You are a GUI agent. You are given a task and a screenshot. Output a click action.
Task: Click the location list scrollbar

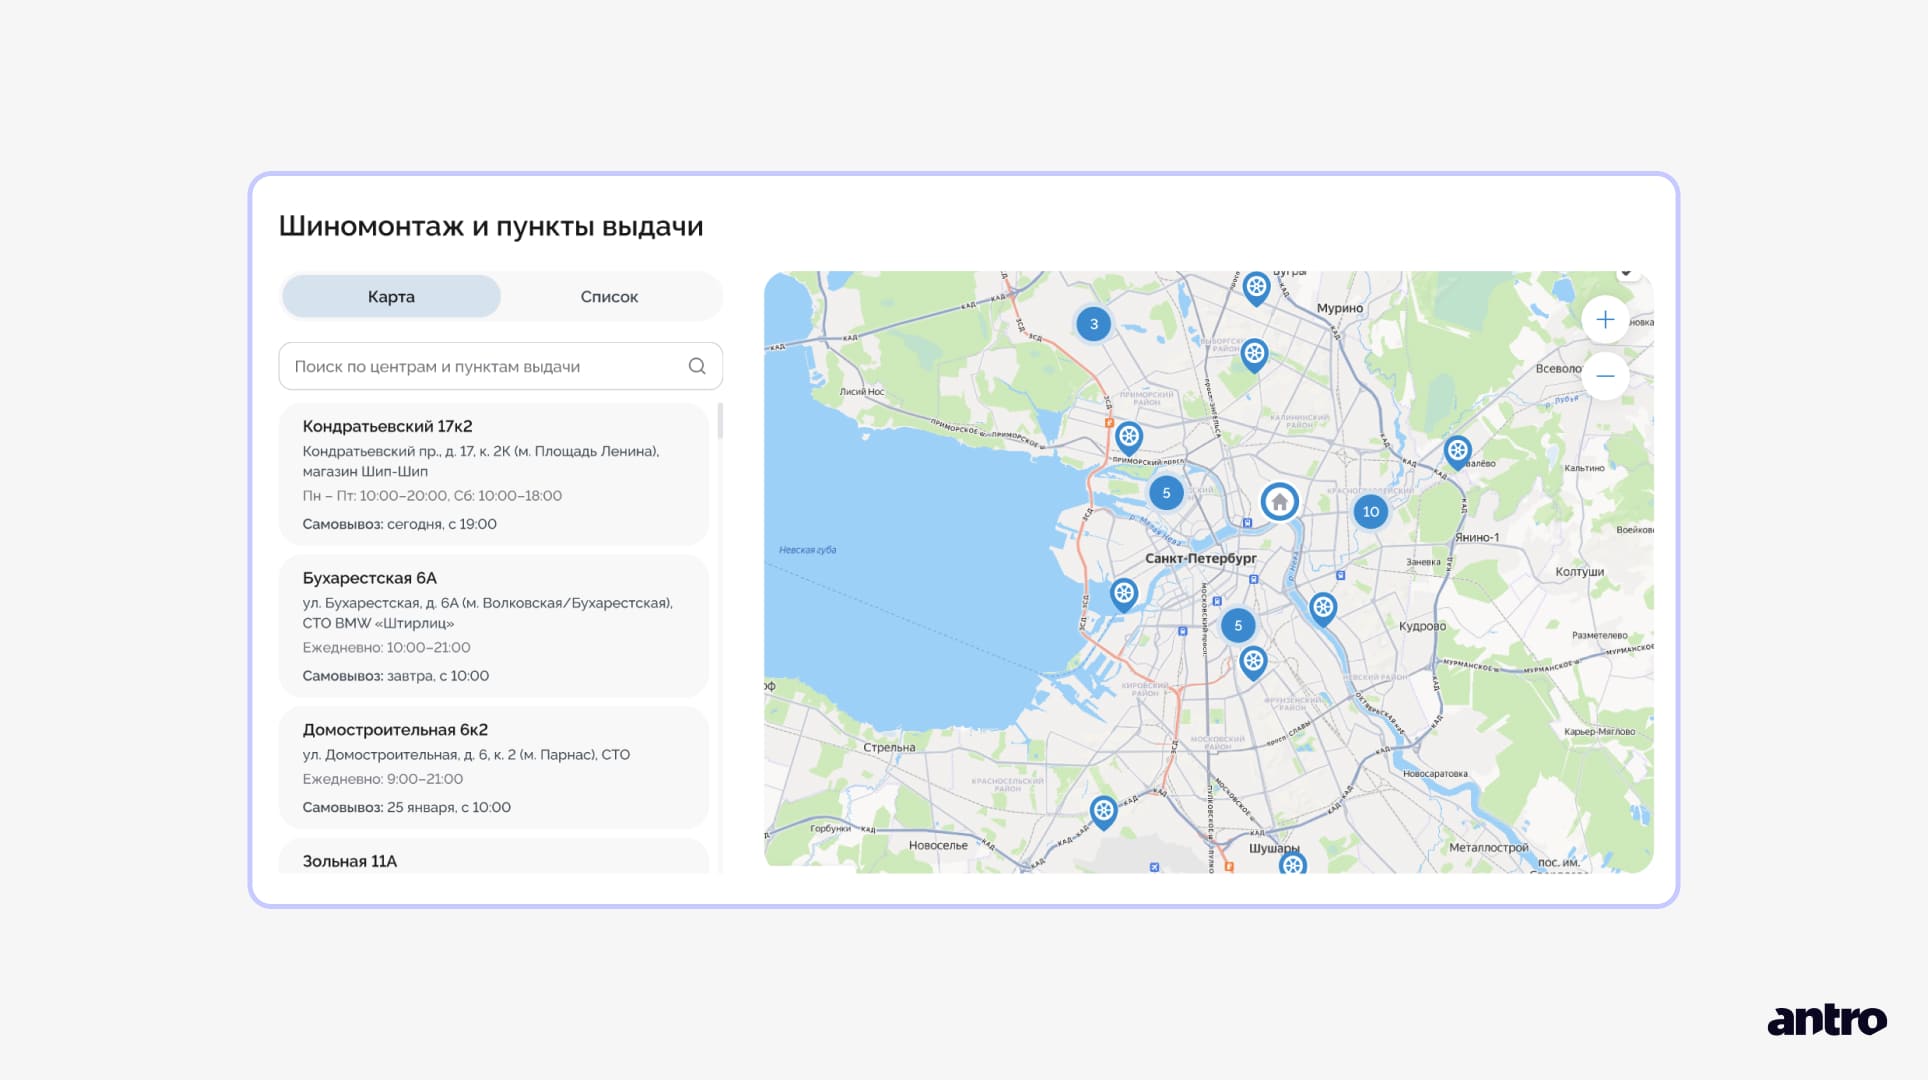point(720,421)
